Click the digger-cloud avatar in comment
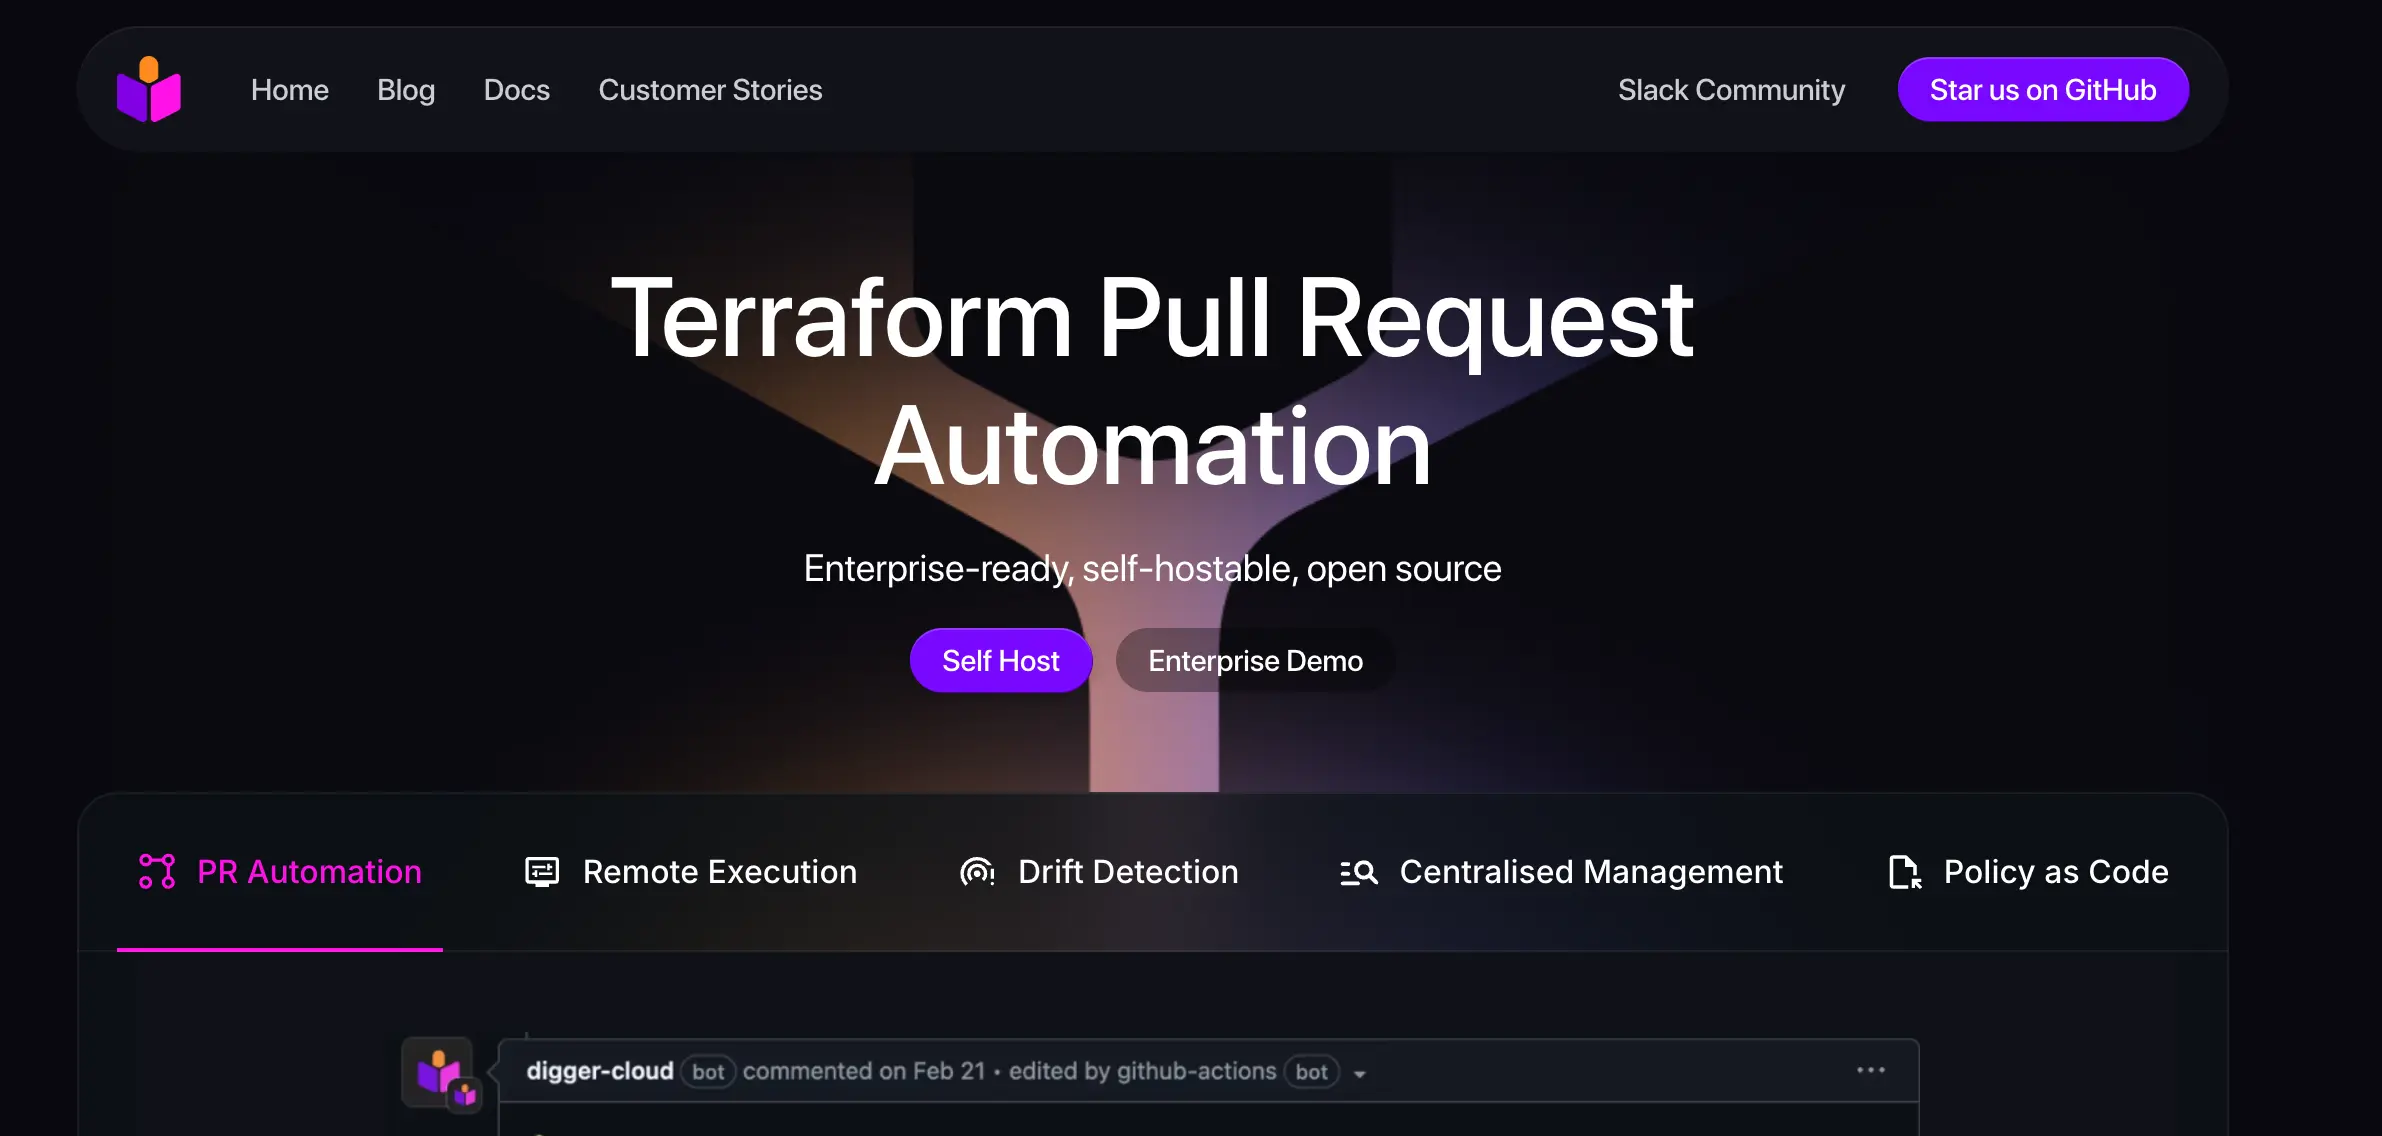The image size is (2382, 1136). click(439, 1072)
